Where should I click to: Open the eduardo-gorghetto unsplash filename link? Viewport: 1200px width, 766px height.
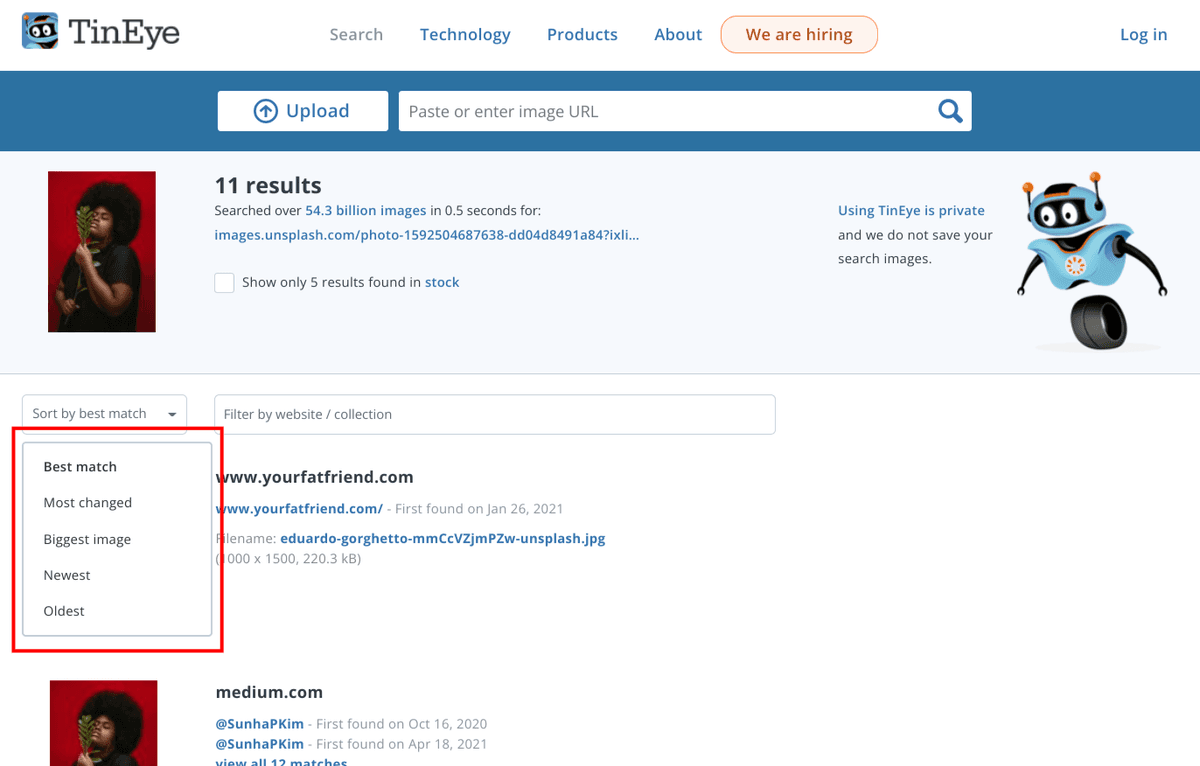tap(443, 538)
